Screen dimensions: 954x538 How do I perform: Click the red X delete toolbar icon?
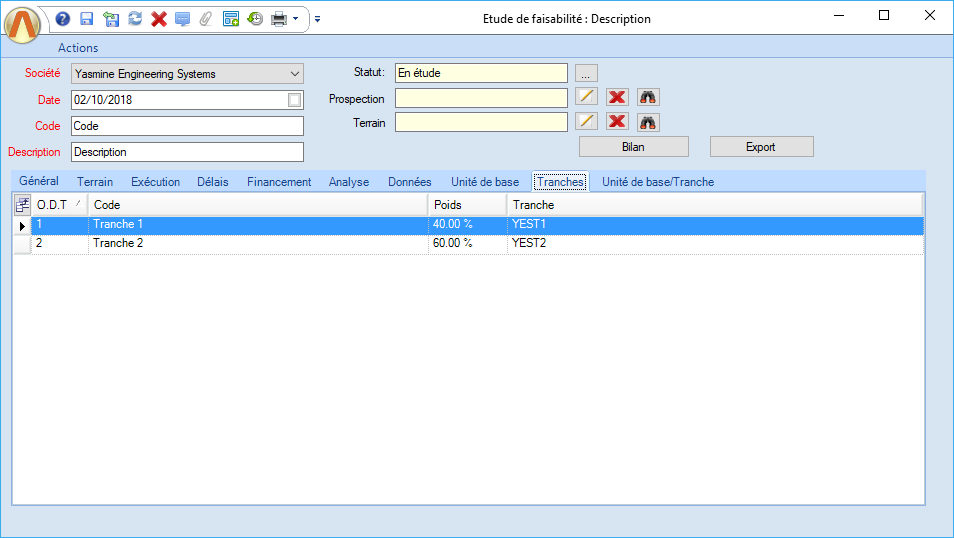tap(159, 18)
